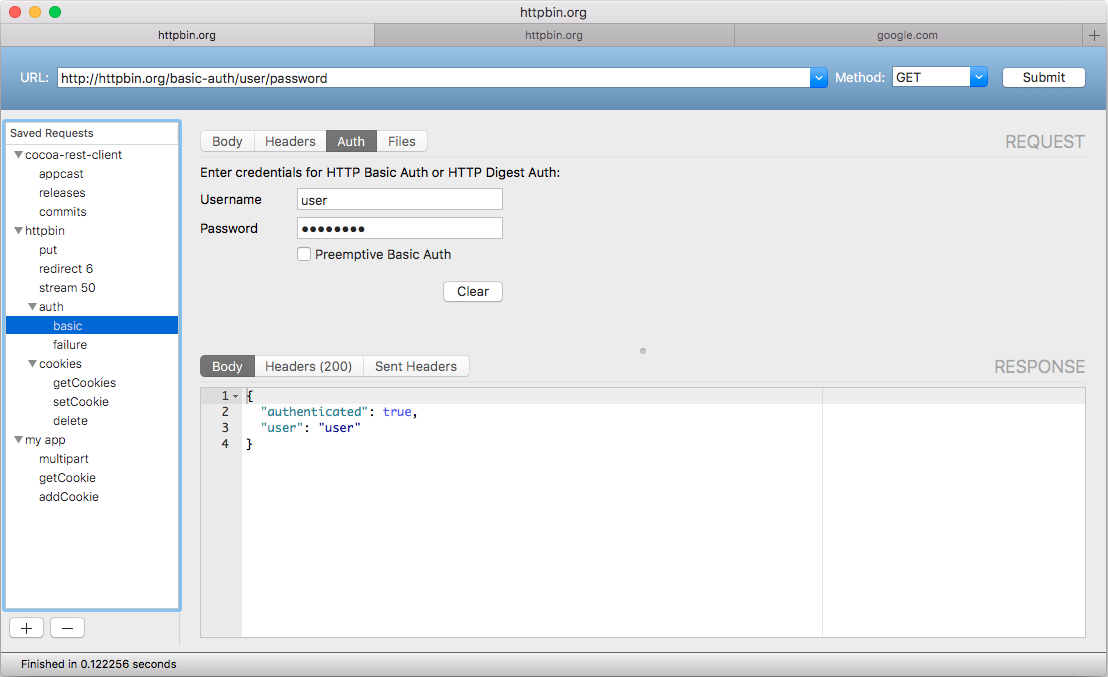Clear the auth credentials
This screenshot has height=677, width=1108.
pyautogui.click(x=473, y=291)
